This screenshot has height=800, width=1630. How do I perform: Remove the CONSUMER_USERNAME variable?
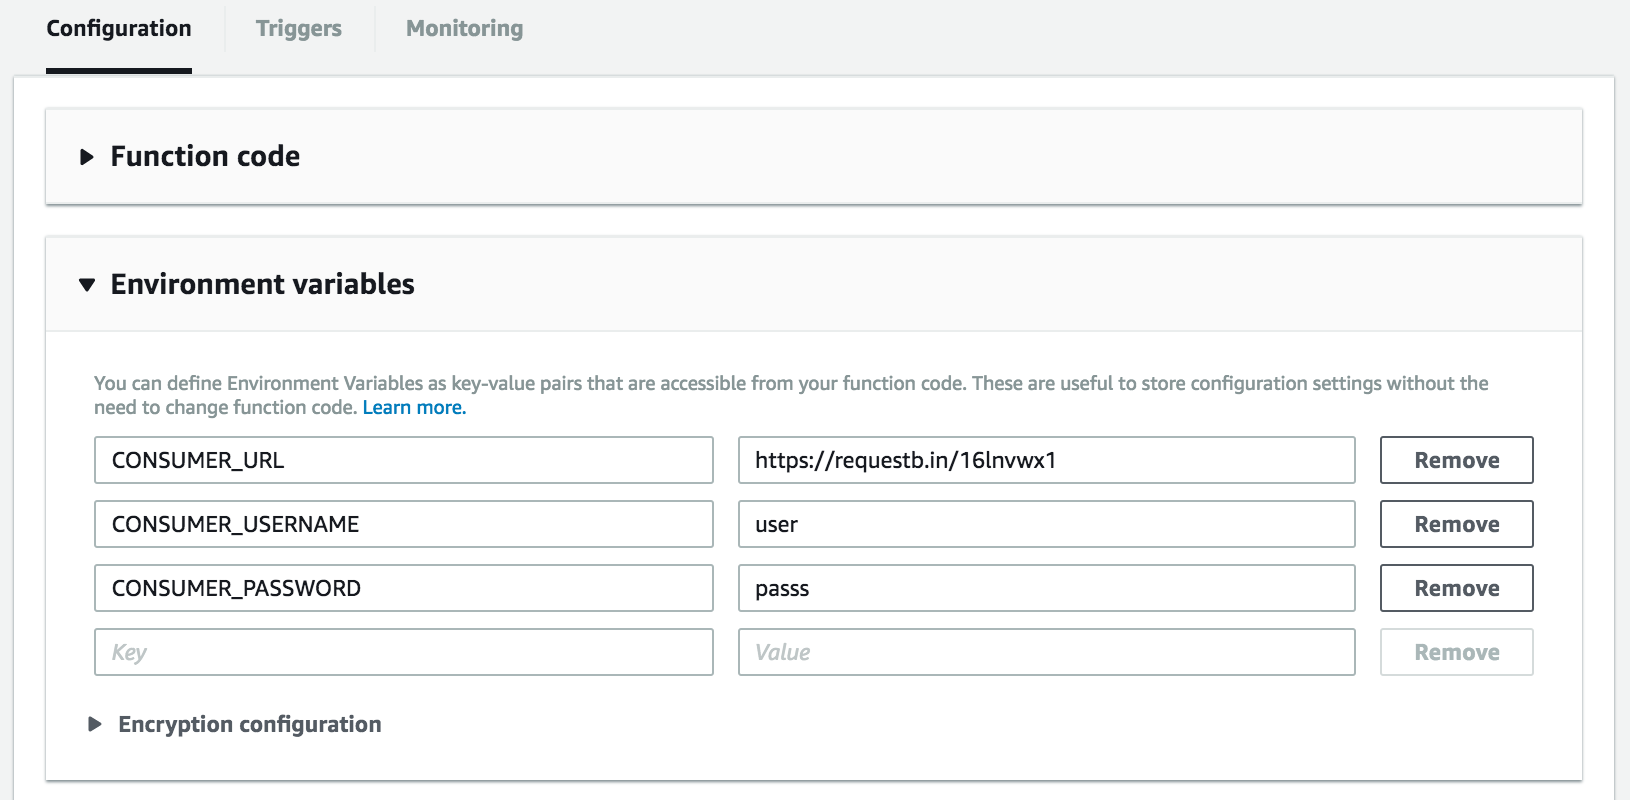(x=1456, y=524)
